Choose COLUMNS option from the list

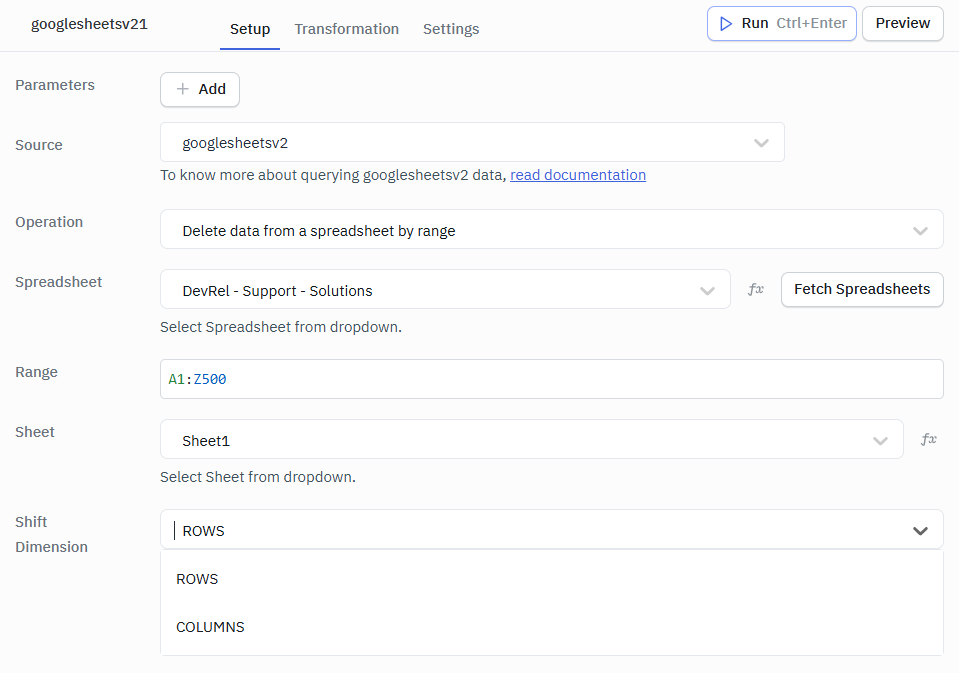(210, 627)
